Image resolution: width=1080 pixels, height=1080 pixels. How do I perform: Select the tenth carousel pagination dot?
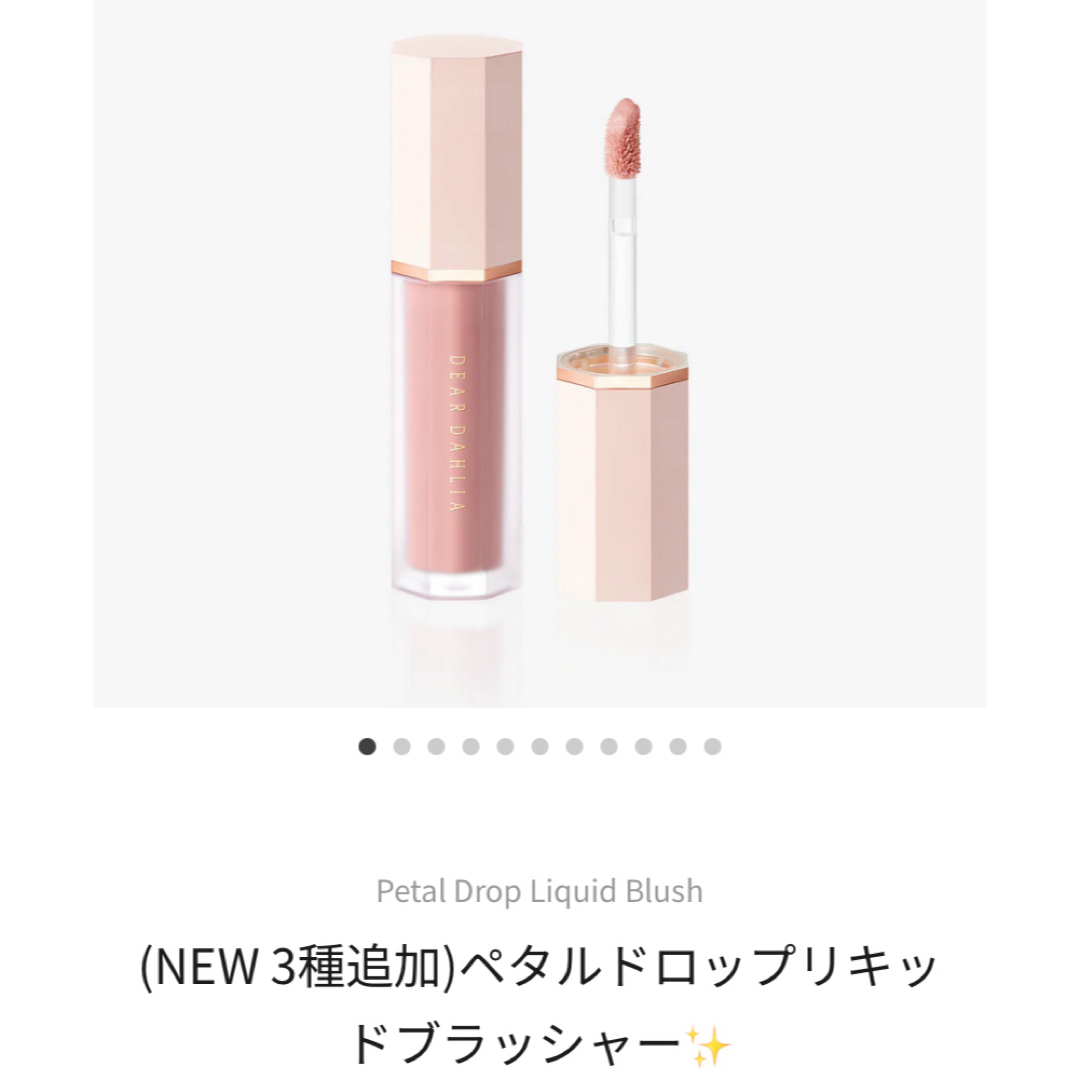678,746
